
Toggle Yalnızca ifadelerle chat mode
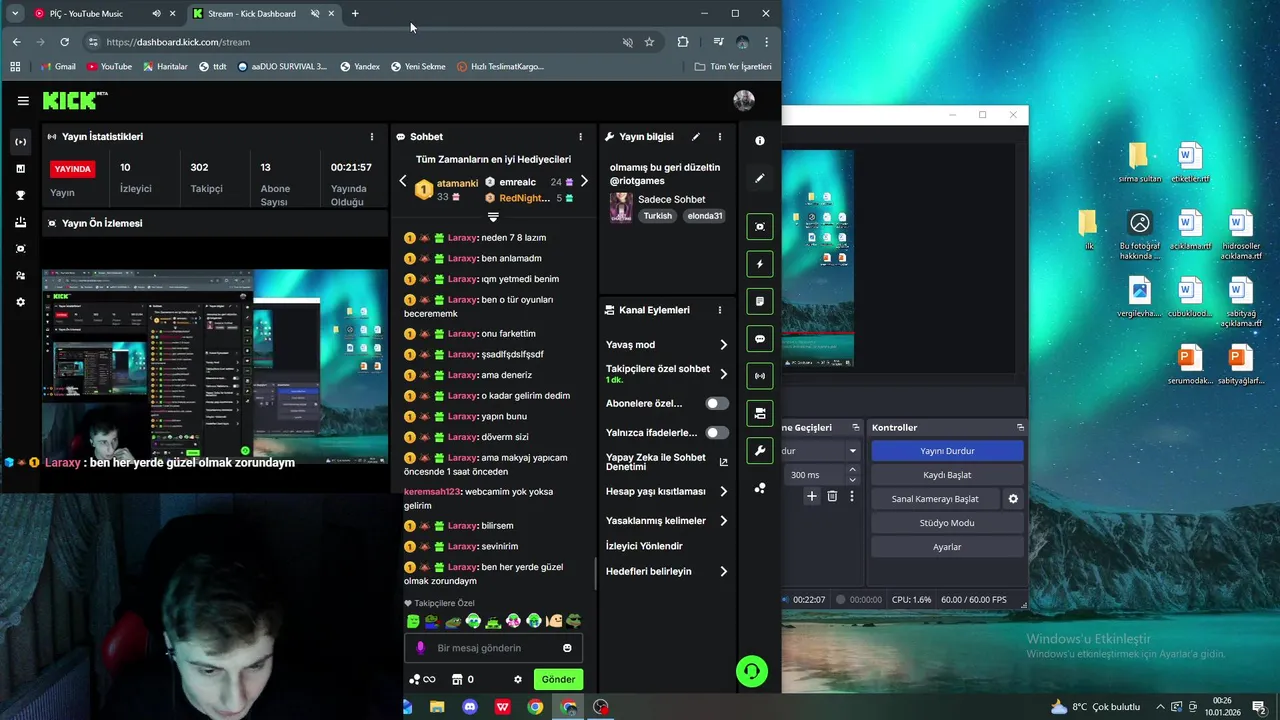point(717,433)
